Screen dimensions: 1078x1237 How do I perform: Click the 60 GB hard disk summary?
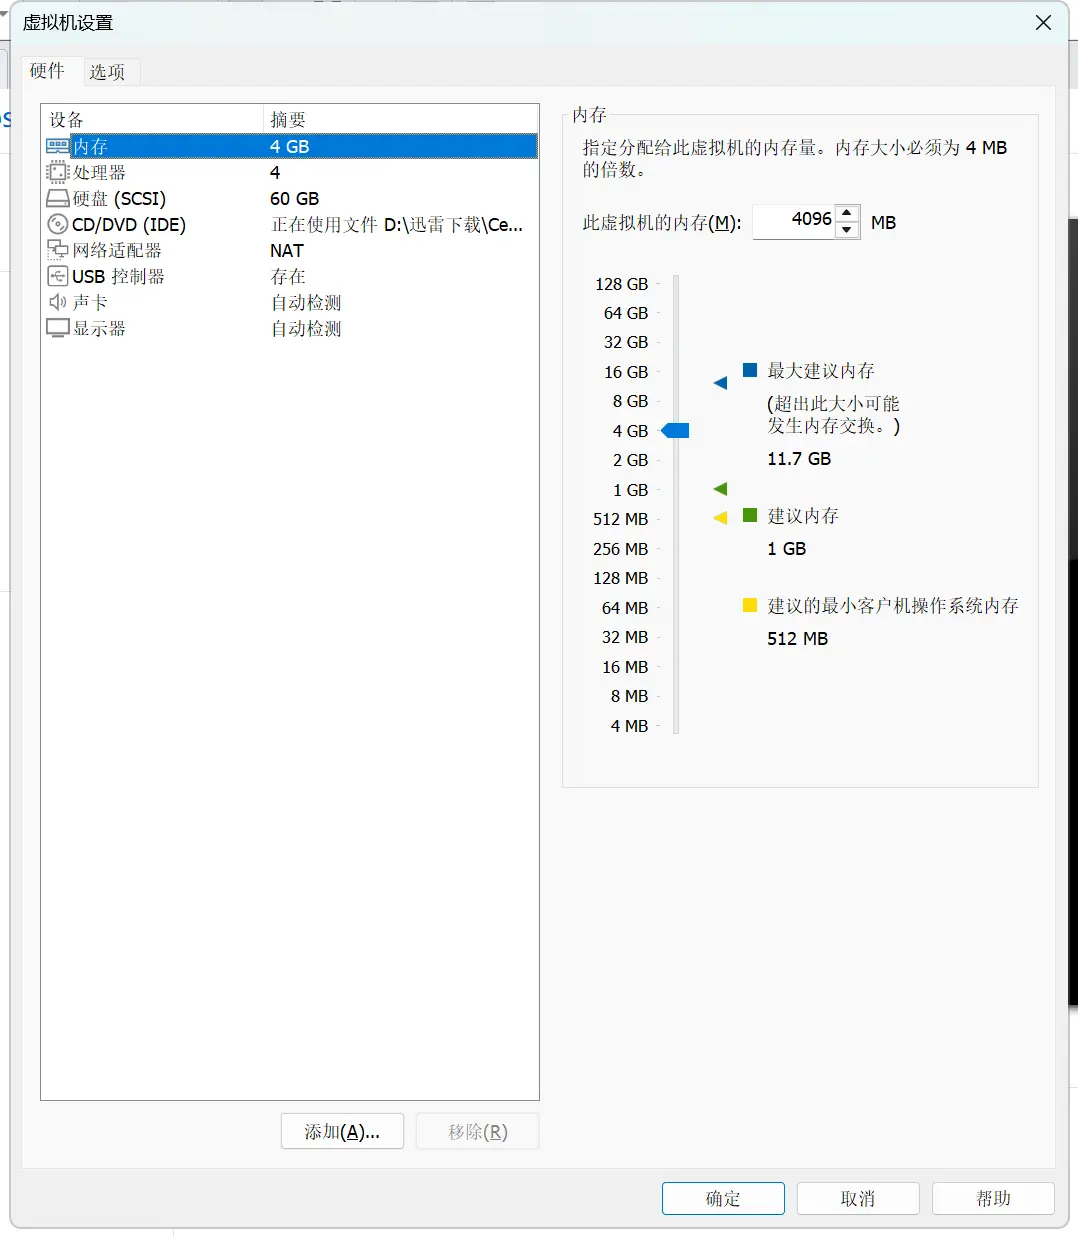click(x=294, y=198)
